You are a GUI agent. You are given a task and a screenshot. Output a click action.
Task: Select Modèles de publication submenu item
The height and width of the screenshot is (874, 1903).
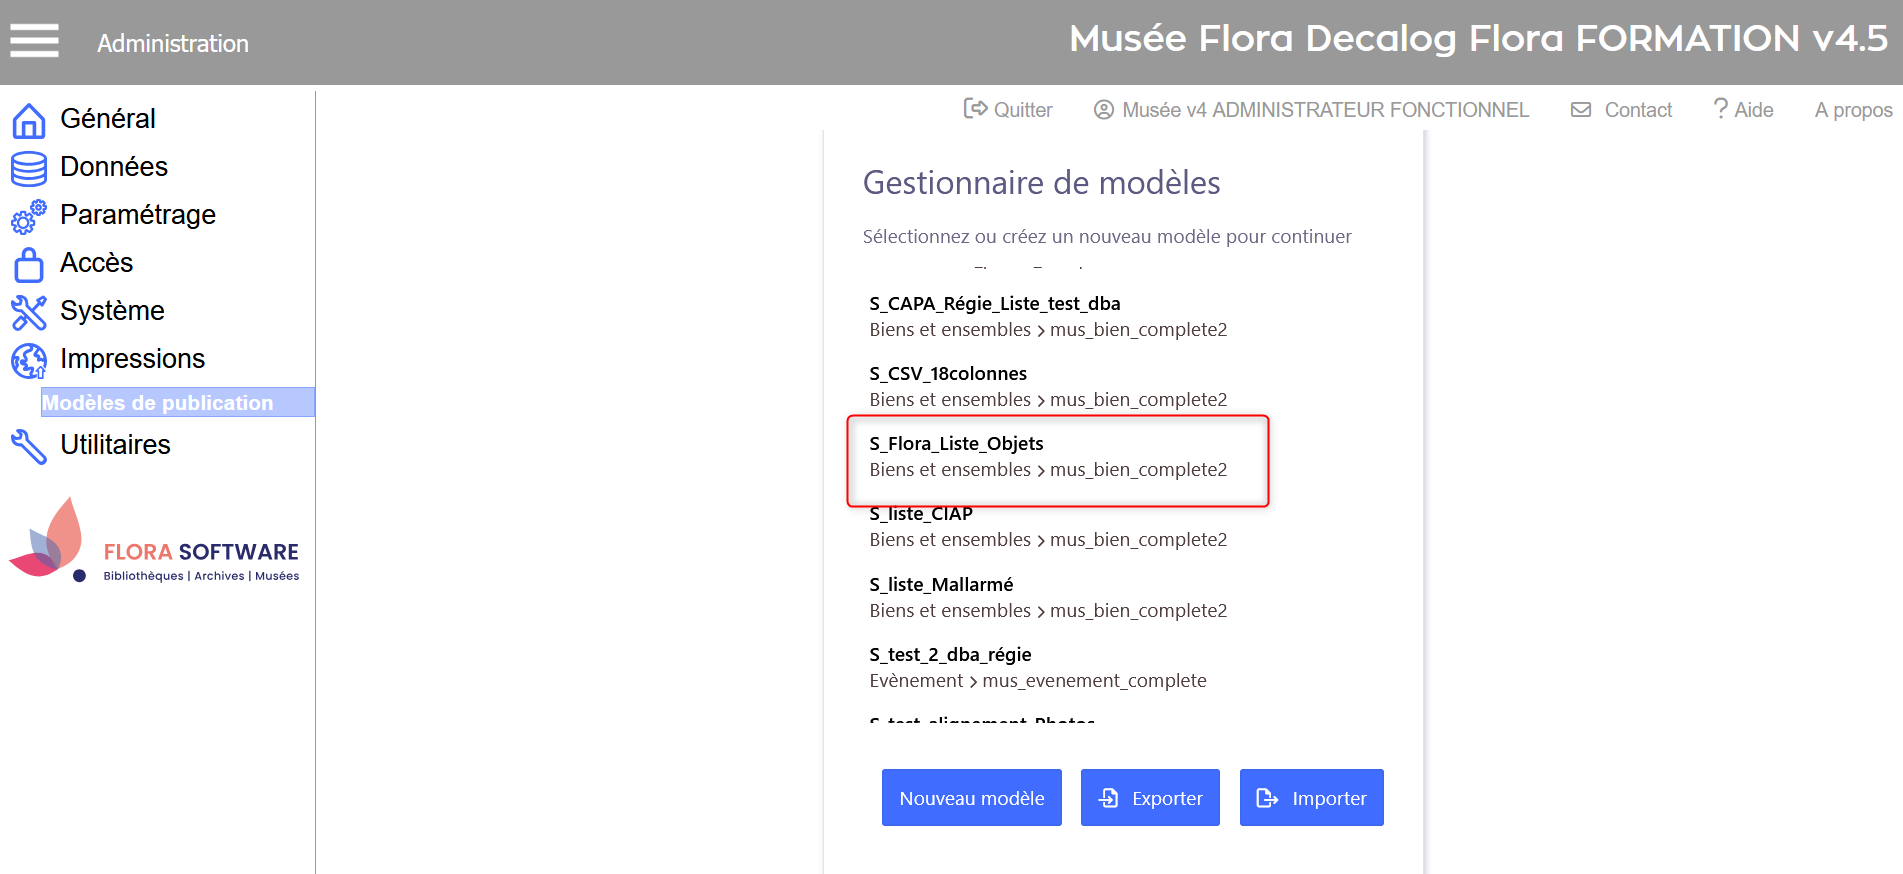click(158, 403)
